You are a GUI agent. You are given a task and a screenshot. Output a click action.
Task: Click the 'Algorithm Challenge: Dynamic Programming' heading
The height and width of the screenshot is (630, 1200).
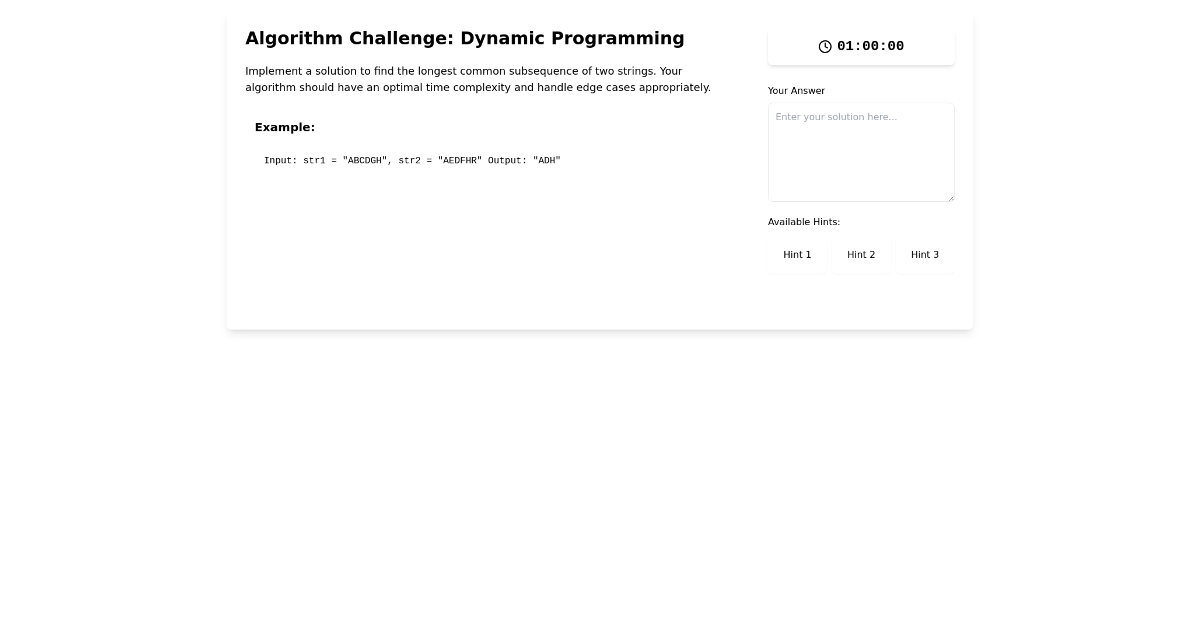tap(464, 38)
